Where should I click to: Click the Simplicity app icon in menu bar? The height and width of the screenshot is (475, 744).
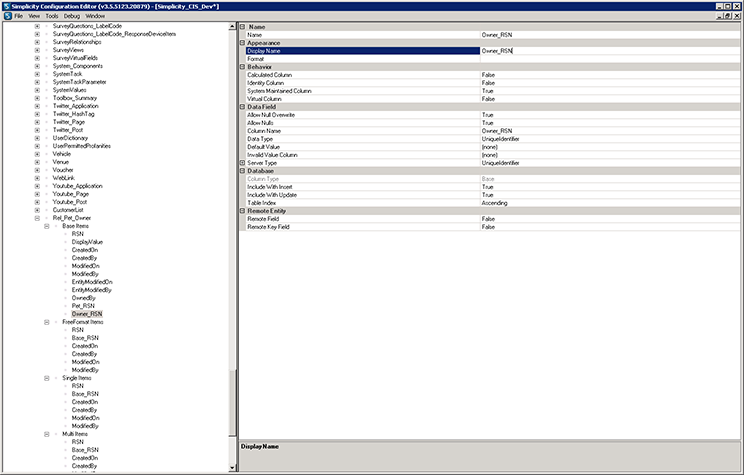coord(7,16)
